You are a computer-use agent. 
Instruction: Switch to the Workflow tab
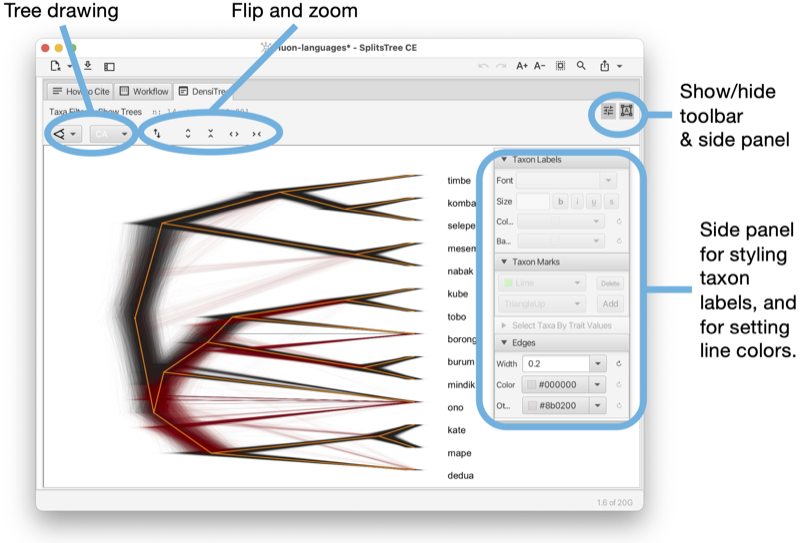coord(144,91)
